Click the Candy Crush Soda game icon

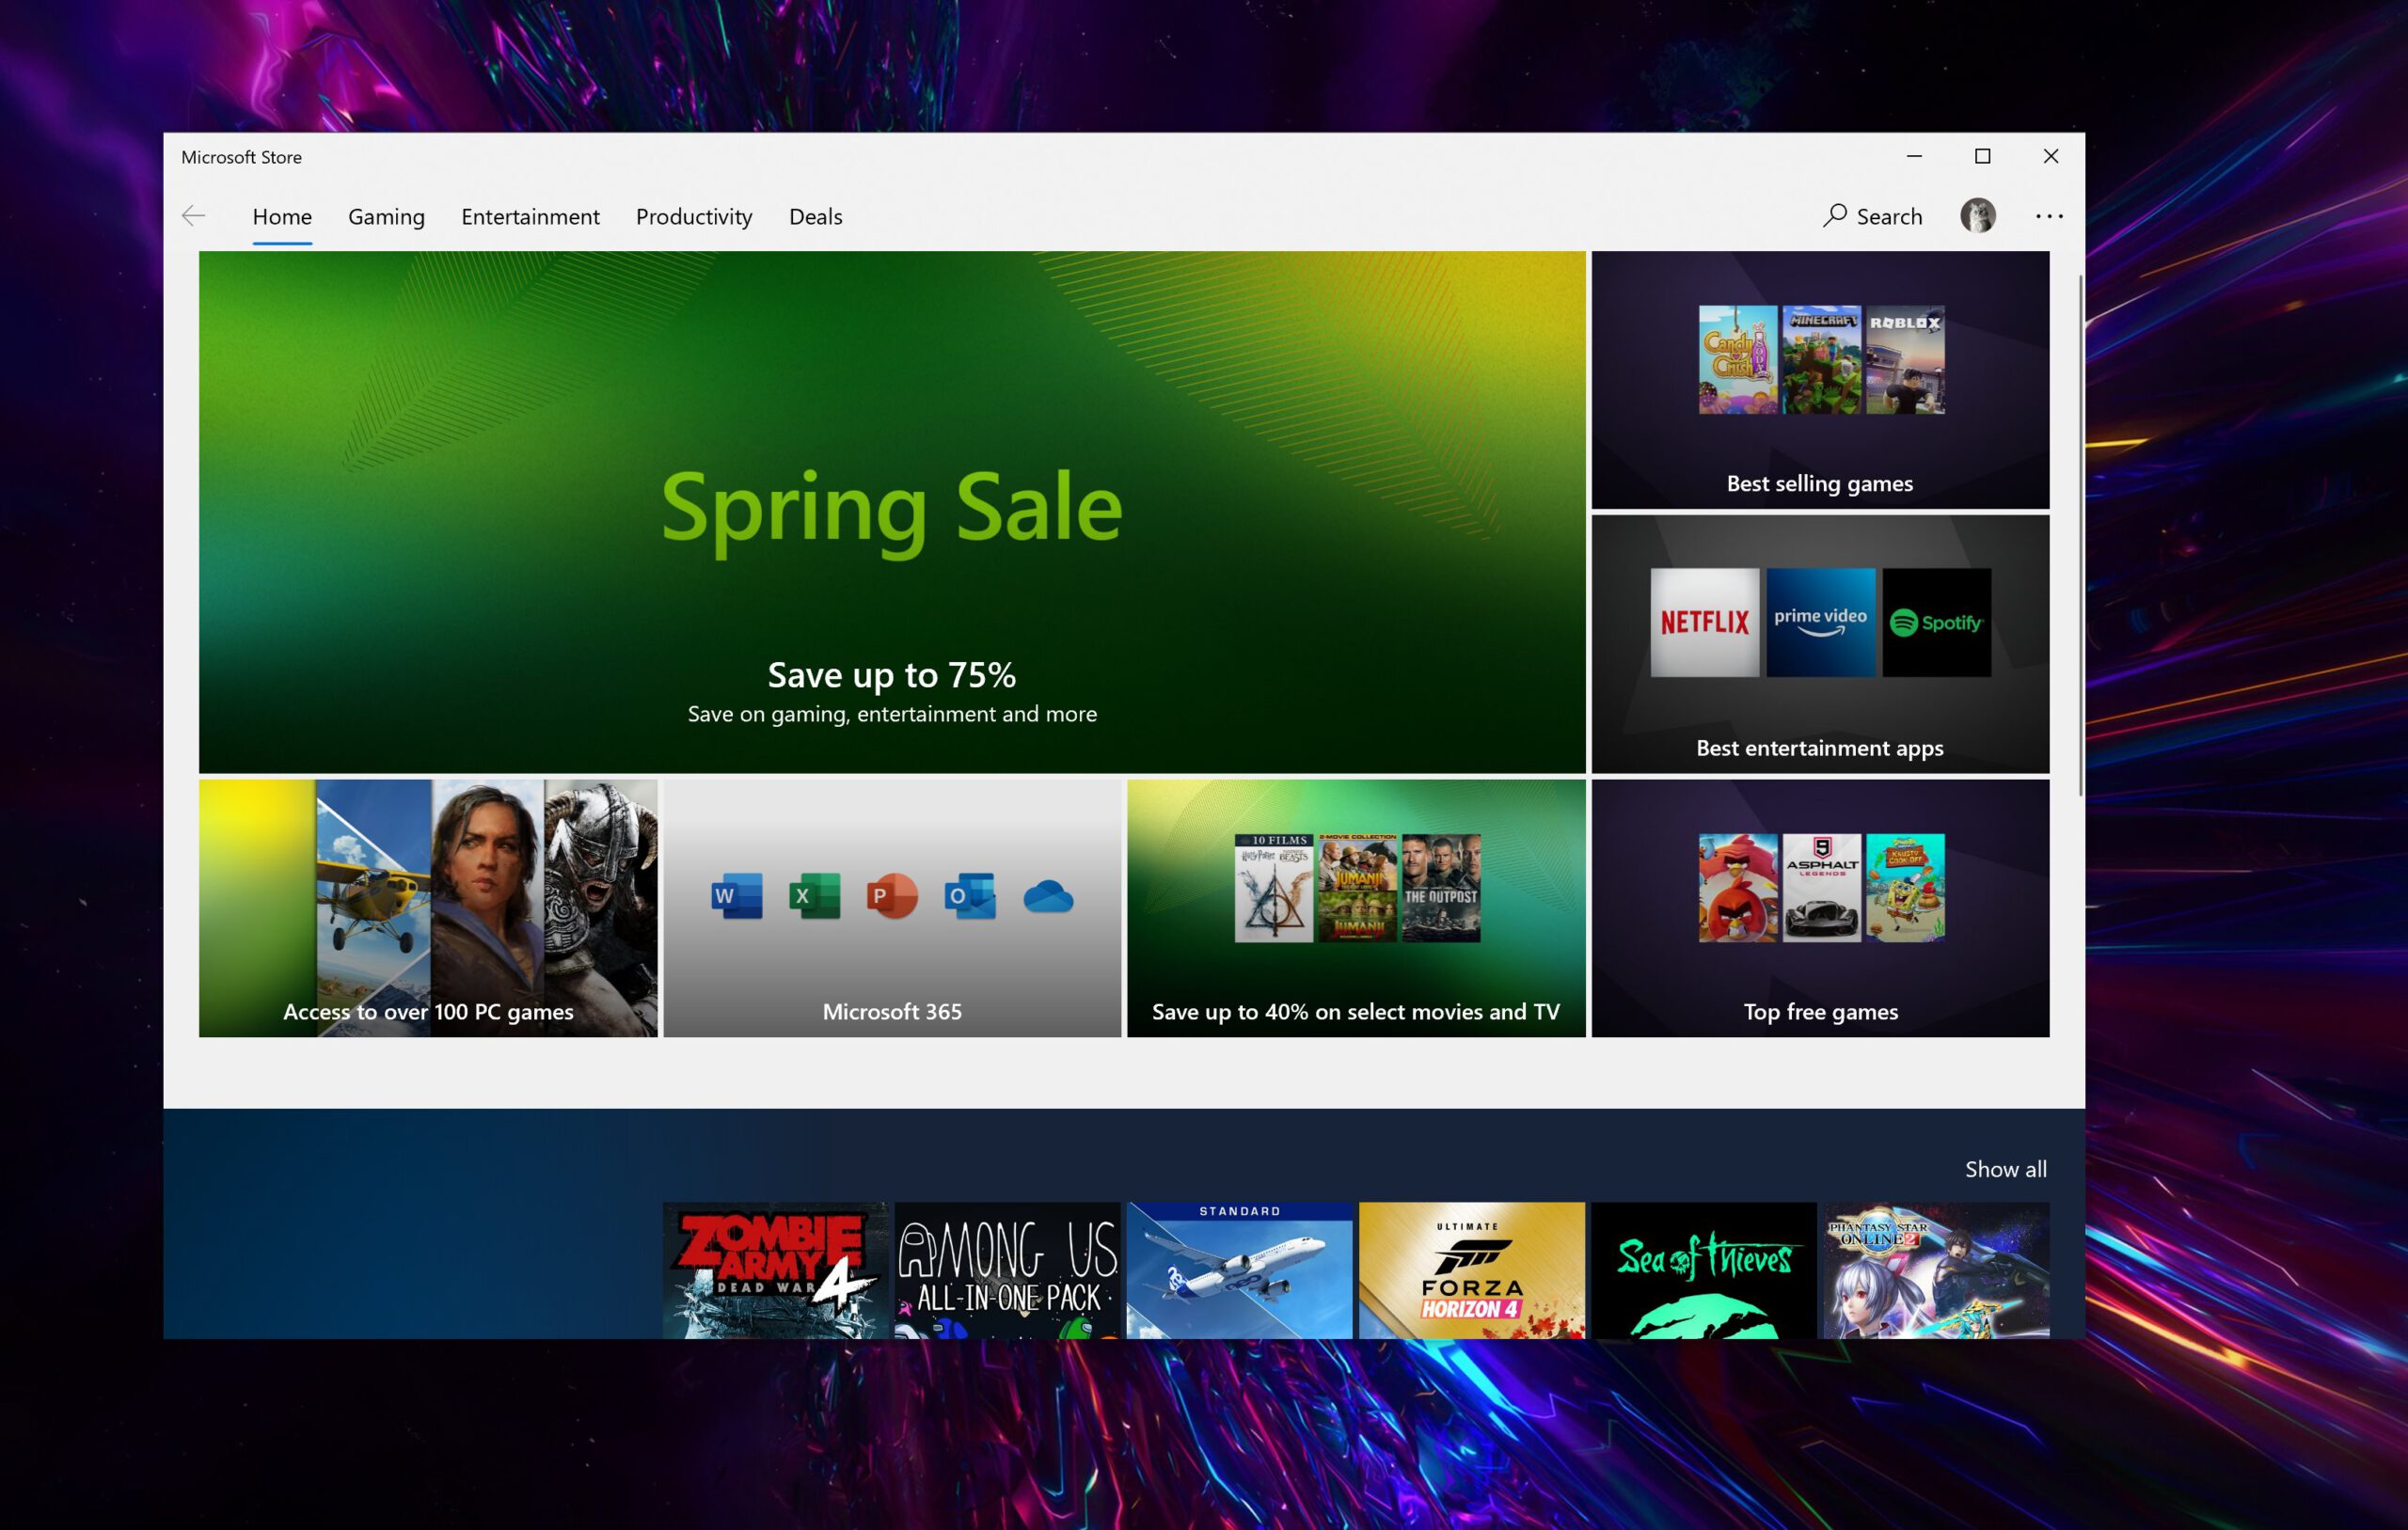click(x=1738, y=360)
